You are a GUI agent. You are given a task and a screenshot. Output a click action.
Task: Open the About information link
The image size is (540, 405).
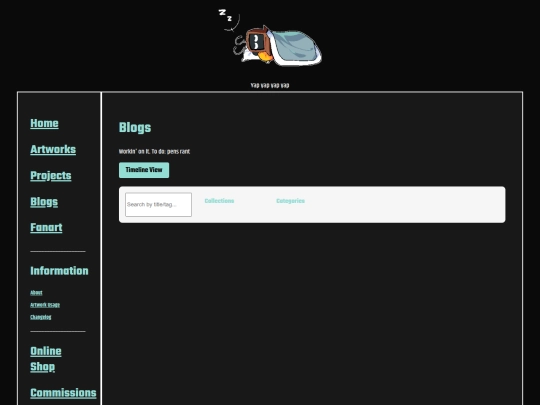coord(36,293)
